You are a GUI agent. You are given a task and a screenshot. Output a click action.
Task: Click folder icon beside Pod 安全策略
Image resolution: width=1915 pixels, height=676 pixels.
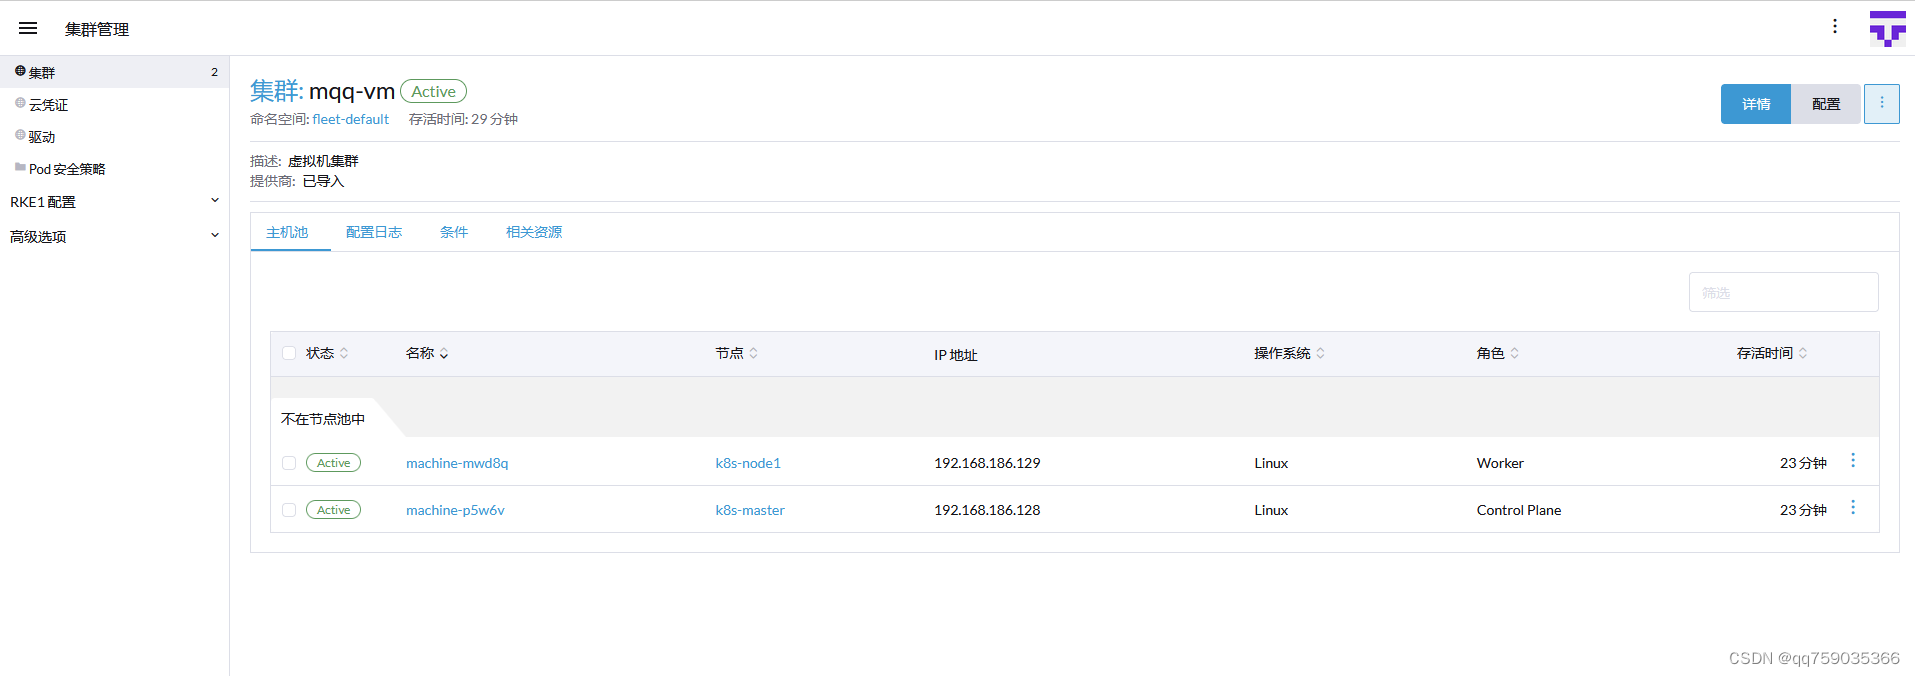20,167
